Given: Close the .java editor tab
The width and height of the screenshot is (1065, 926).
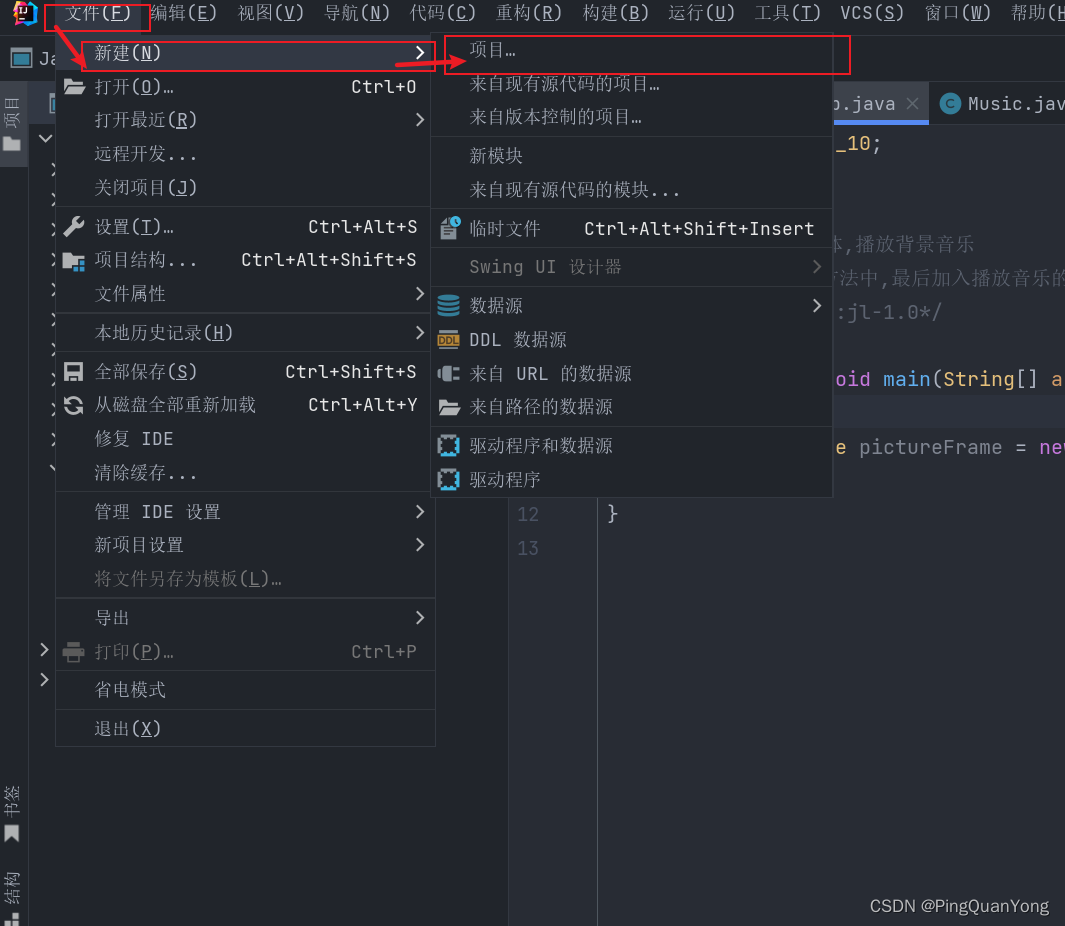Looking at the screenshot, I should point(912,103).
